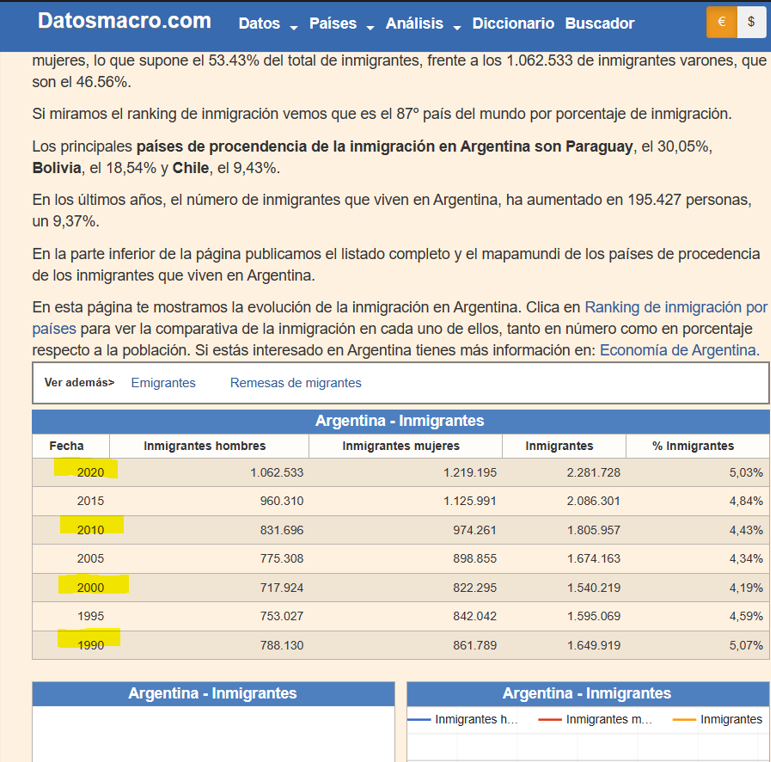Toggle the Inmigrantes orange legend series
Image resolution: width=771 pixels, height=762 pixels.
click(x=717, y=719)
